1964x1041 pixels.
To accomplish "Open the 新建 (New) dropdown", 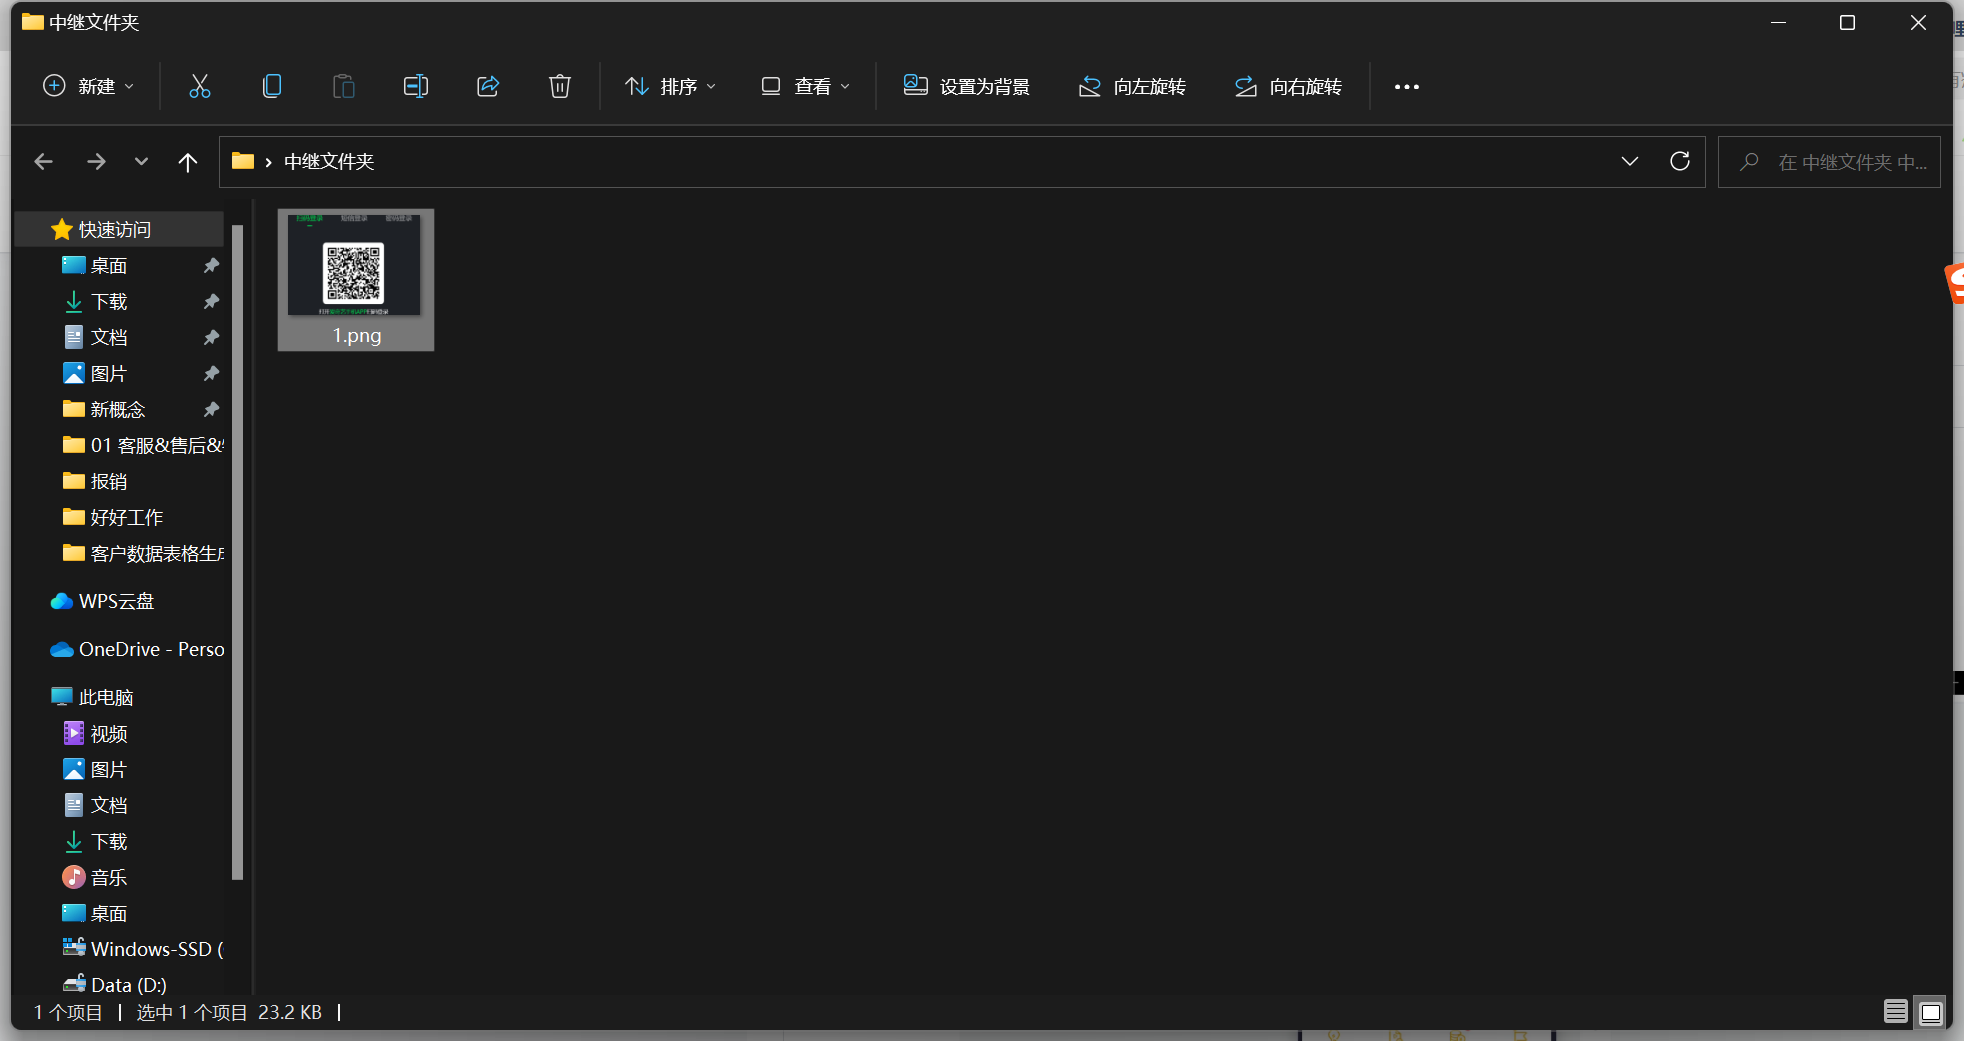I will (88, 87).
